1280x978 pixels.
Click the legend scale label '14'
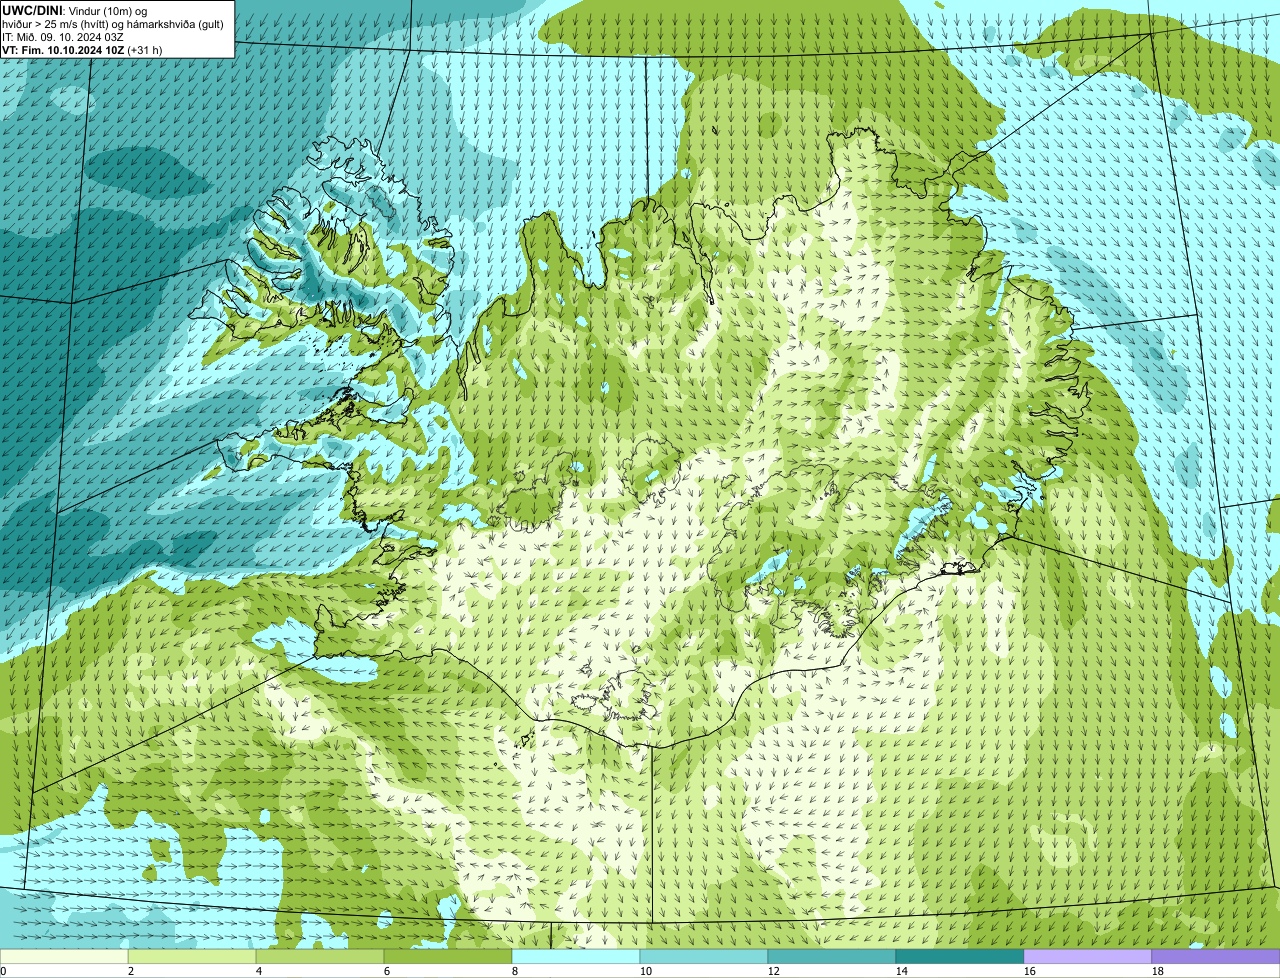(x=902, y=971)
